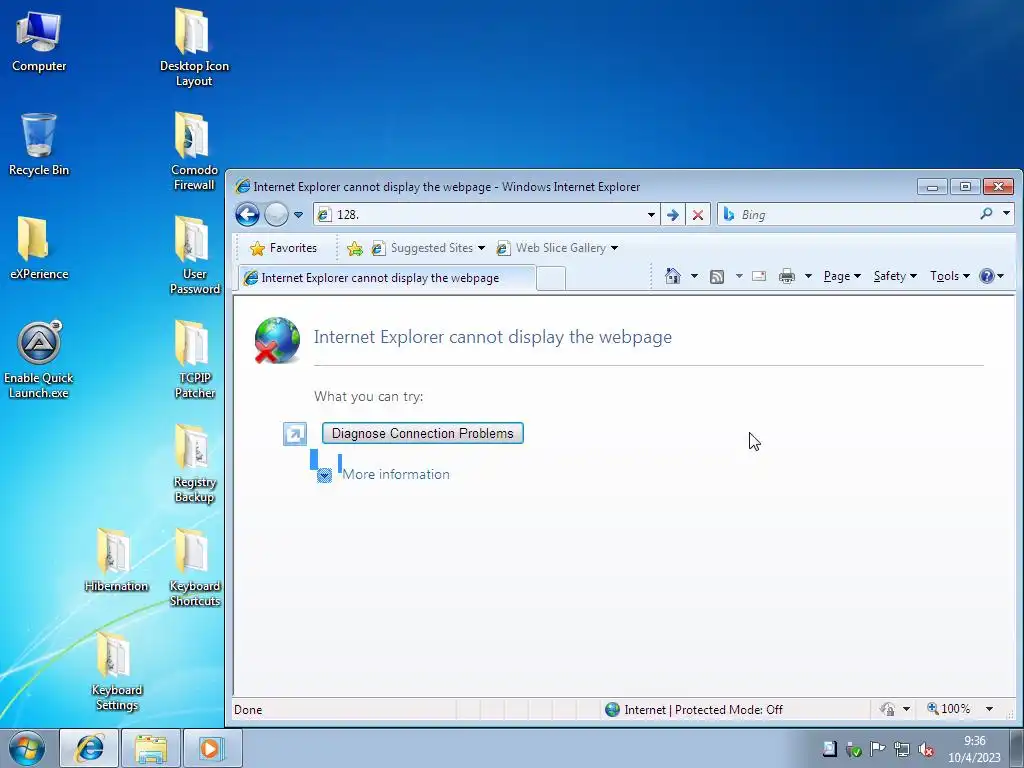Open a new tab with blank tab button
Screen dimensions: 1024x768
point(551,279)
